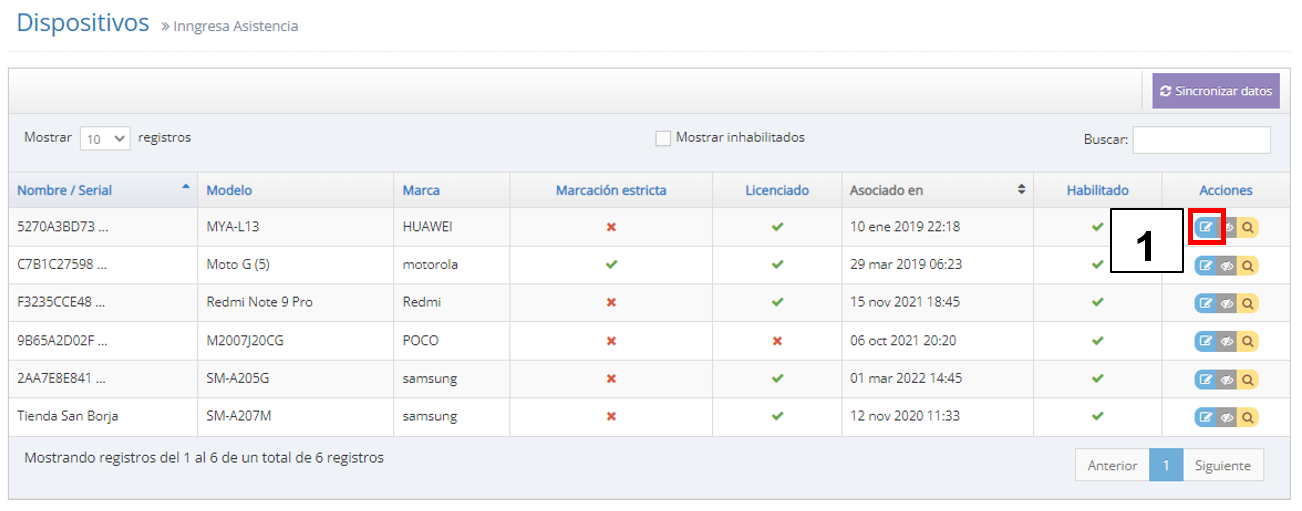The height and width of the screenshot is (511, 1302).
Task: Disable the Moto G (5) device via eye icon
Action: [x=1227, y=266]
